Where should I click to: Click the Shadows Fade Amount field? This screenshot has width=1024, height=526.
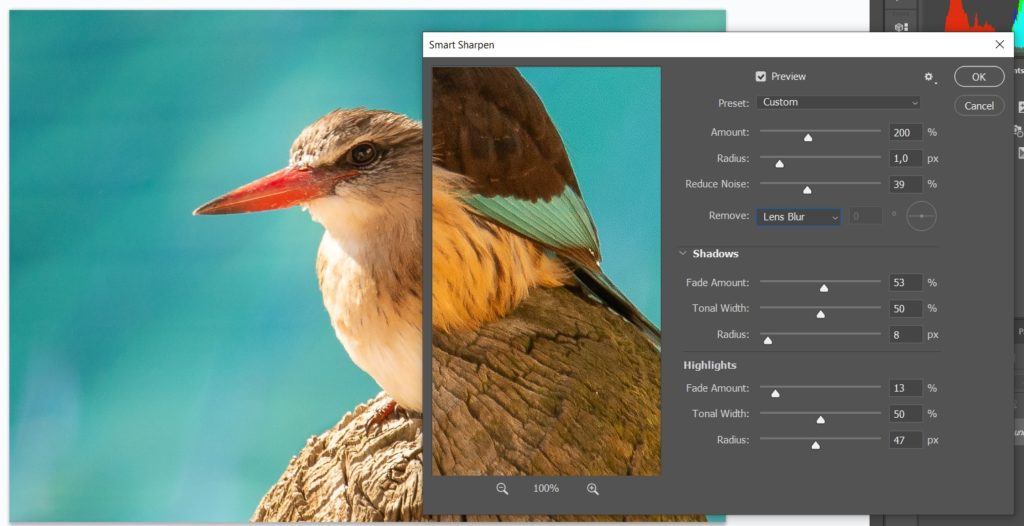[905, 283]
